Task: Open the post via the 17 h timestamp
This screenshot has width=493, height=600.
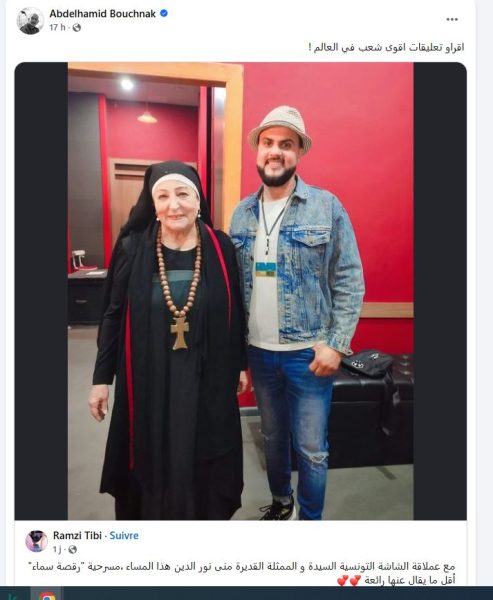Action: tap(57, 28)
